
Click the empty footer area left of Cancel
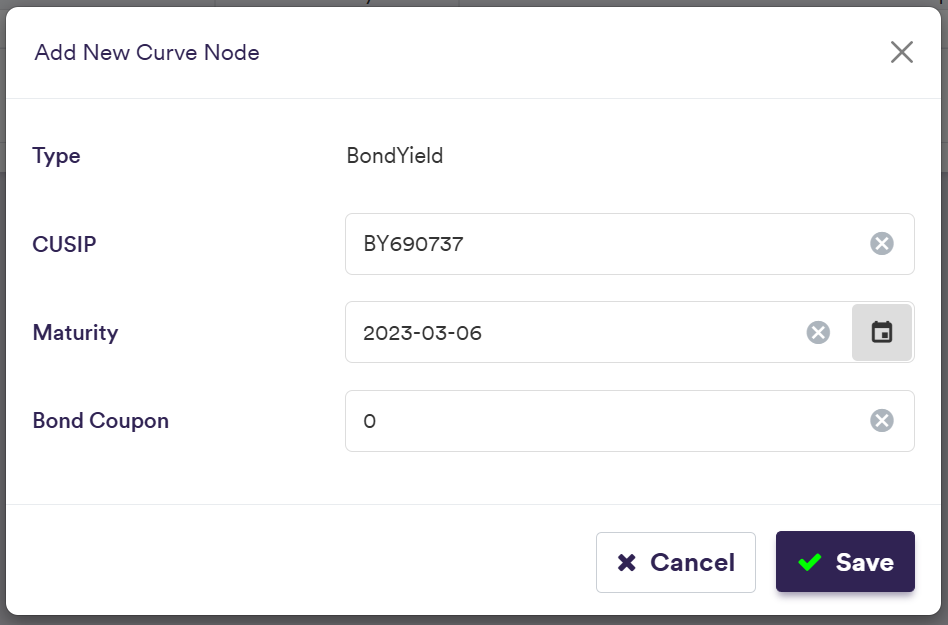300,562
